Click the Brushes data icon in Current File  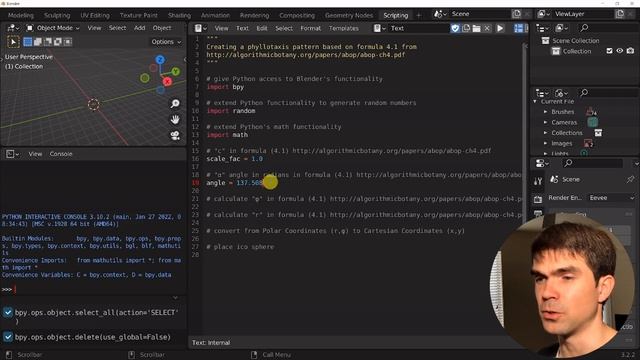point(591,111)
